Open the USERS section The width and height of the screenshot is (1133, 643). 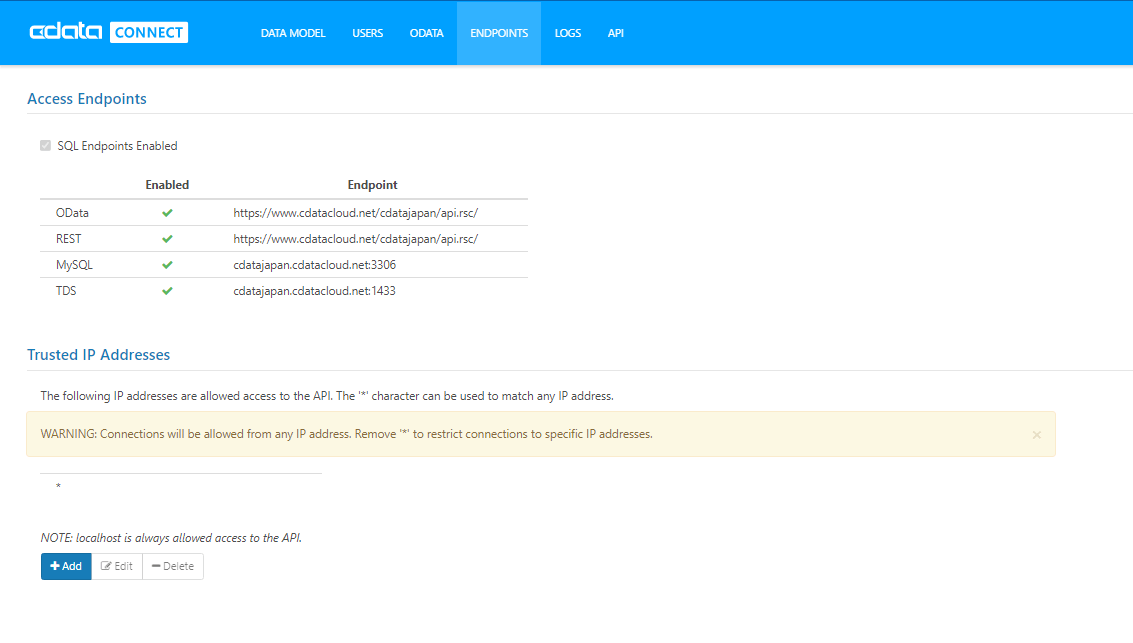367,32
